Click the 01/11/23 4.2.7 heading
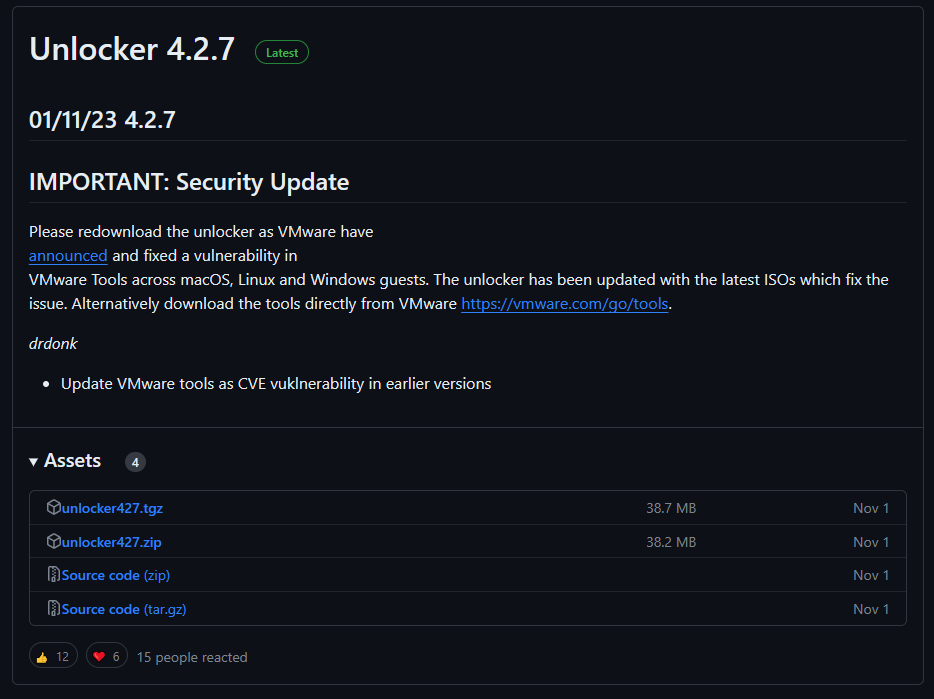The image size is (934, 699). pos(102,120)
